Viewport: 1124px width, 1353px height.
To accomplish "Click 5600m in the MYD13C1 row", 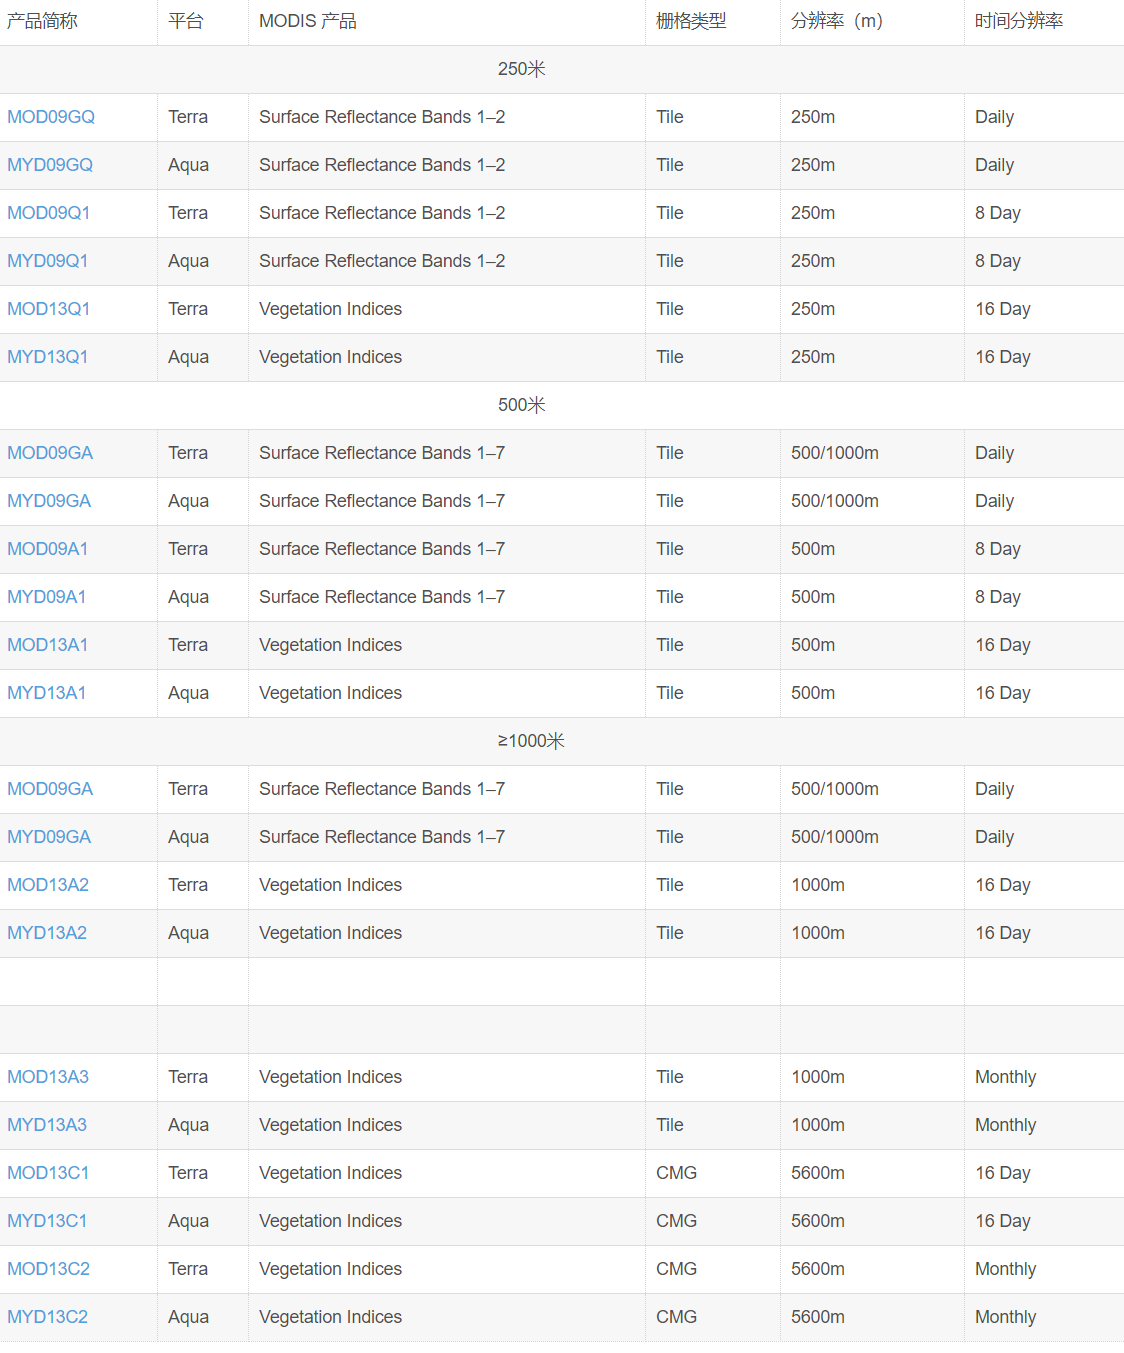I will click(818, 1221).
